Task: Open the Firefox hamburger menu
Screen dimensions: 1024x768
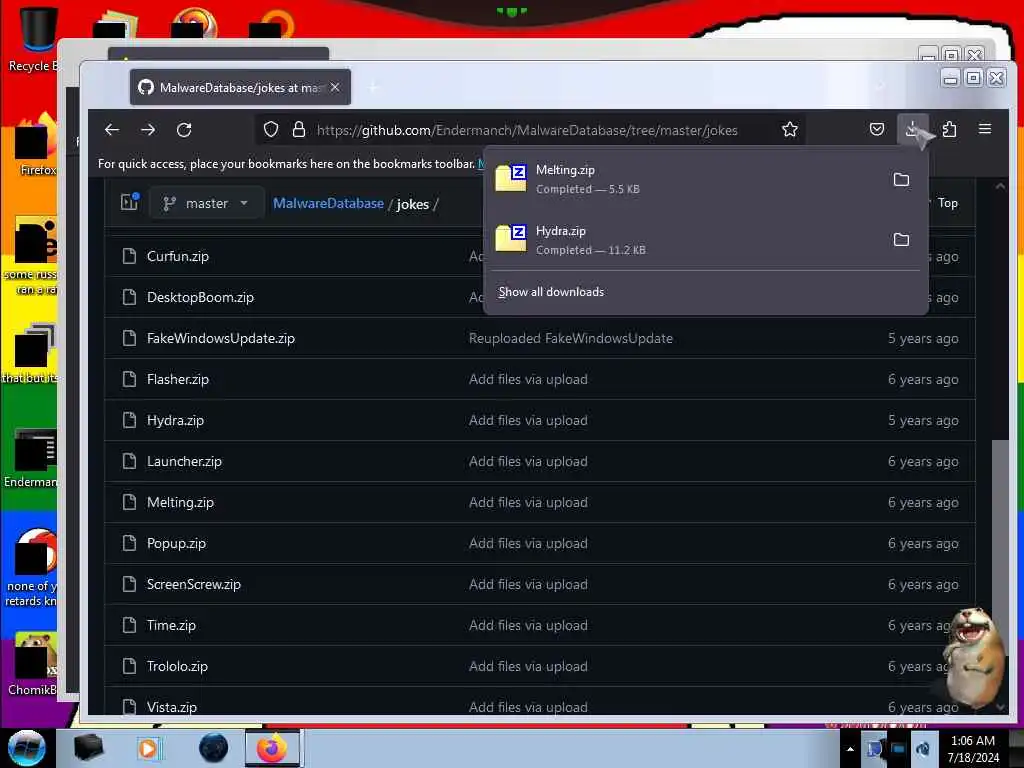Action: pos(985,129)
